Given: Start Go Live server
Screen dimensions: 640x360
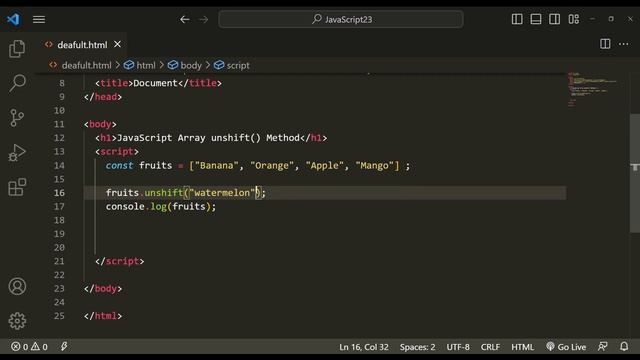Looking at the screenshot, I should (x=566, y=347).
